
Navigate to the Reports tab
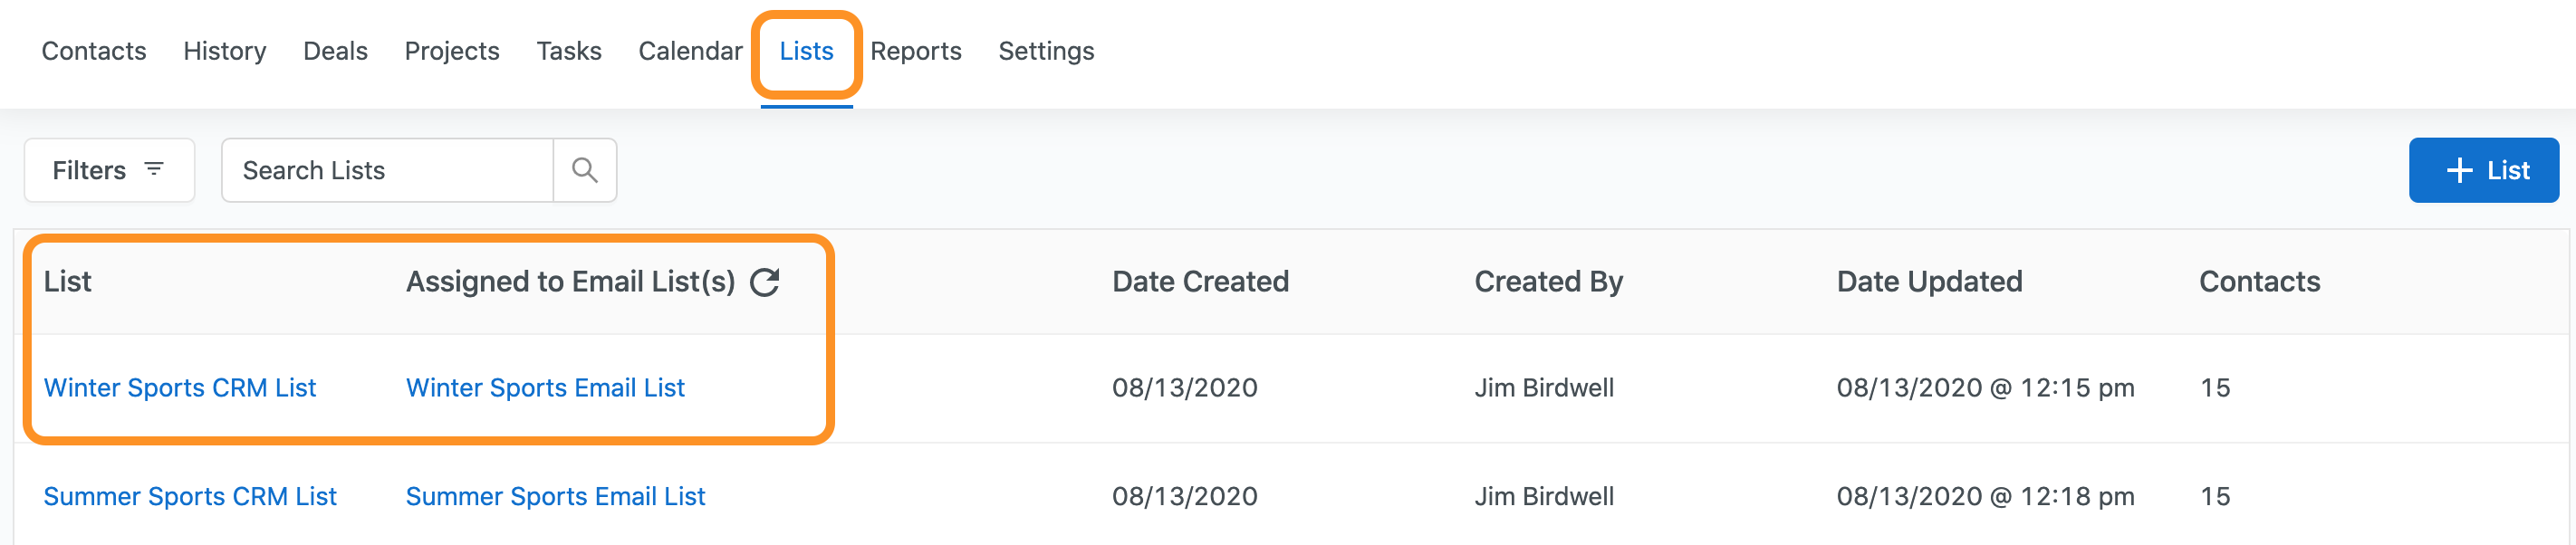tap(915, 51)
